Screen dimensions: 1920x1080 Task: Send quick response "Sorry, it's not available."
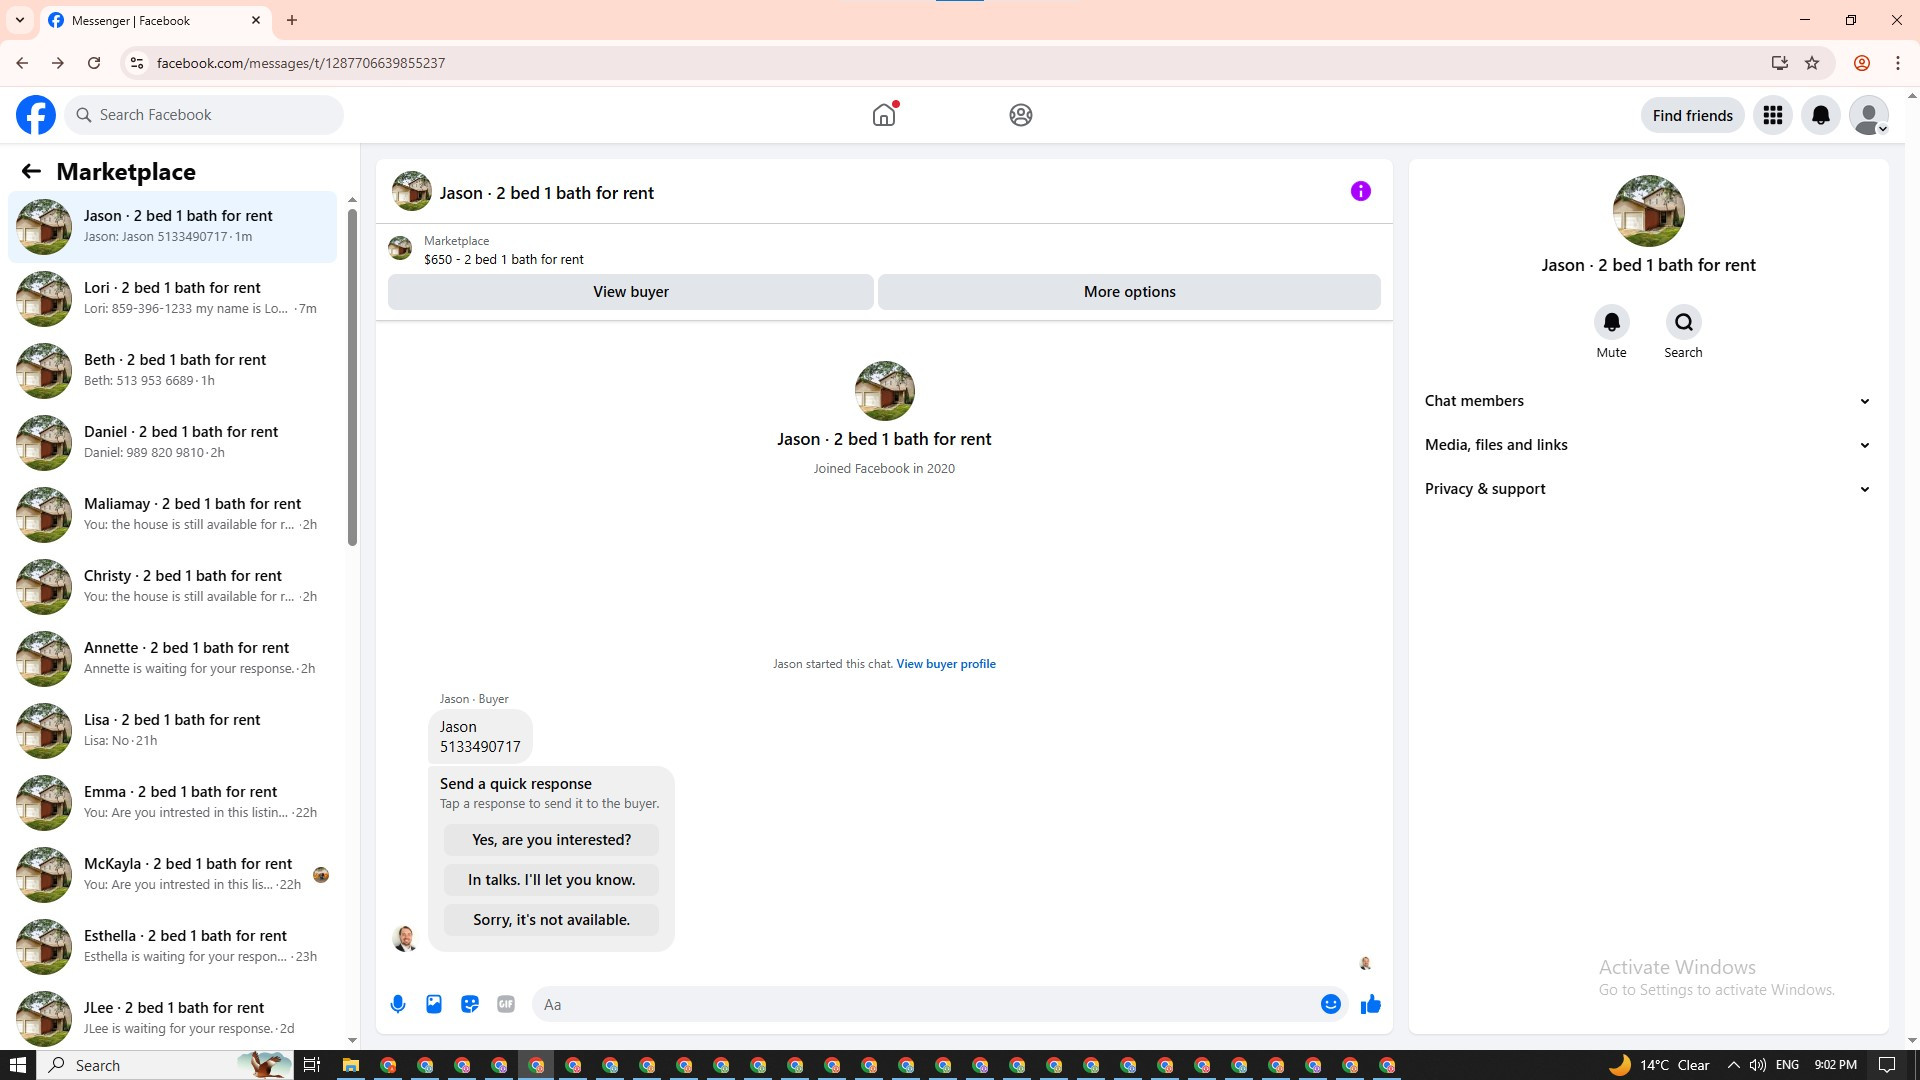[x=551, y=920]
